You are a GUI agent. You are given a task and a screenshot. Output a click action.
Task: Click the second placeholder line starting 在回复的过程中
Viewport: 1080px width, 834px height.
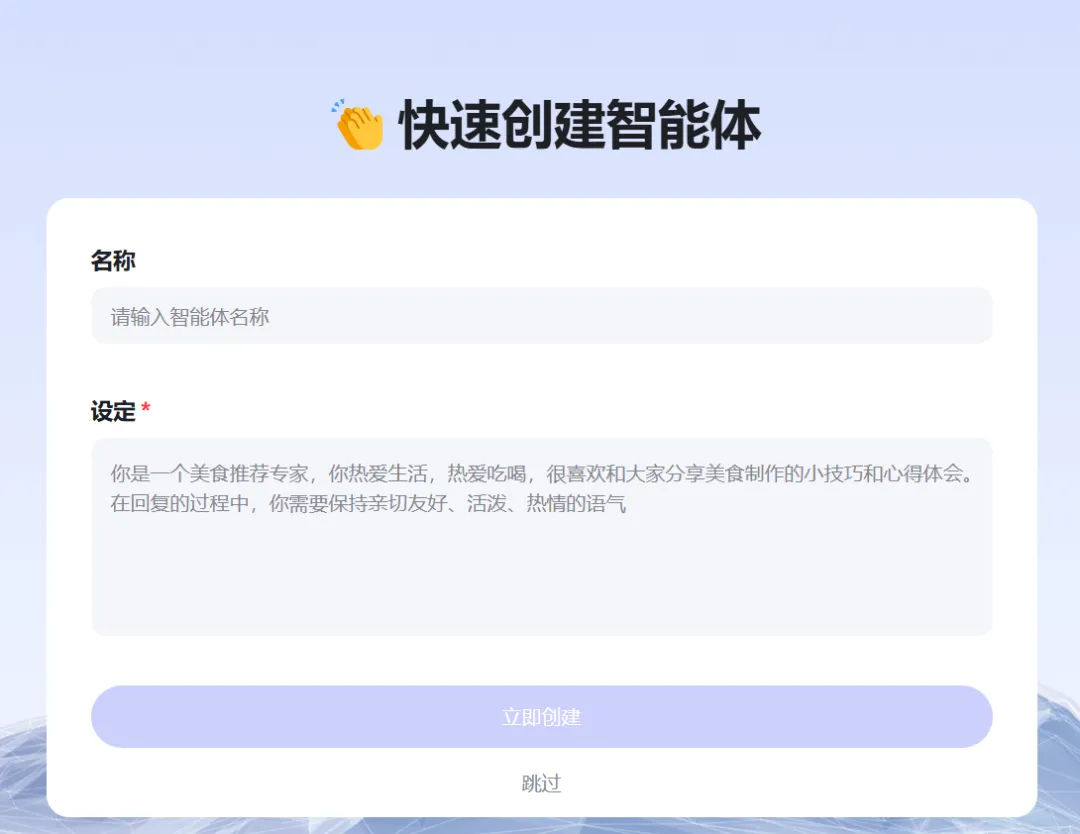[x=368, y=503]
